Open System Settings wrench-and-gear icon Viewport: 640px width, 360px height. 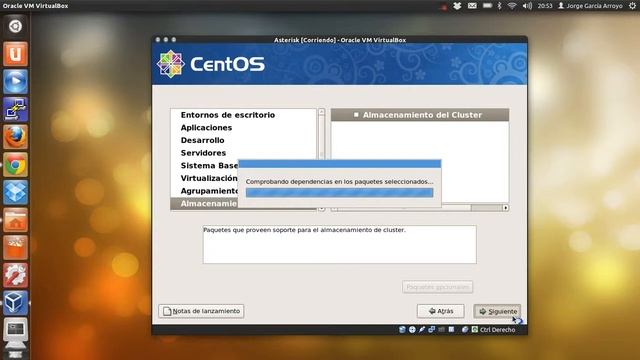16,276
